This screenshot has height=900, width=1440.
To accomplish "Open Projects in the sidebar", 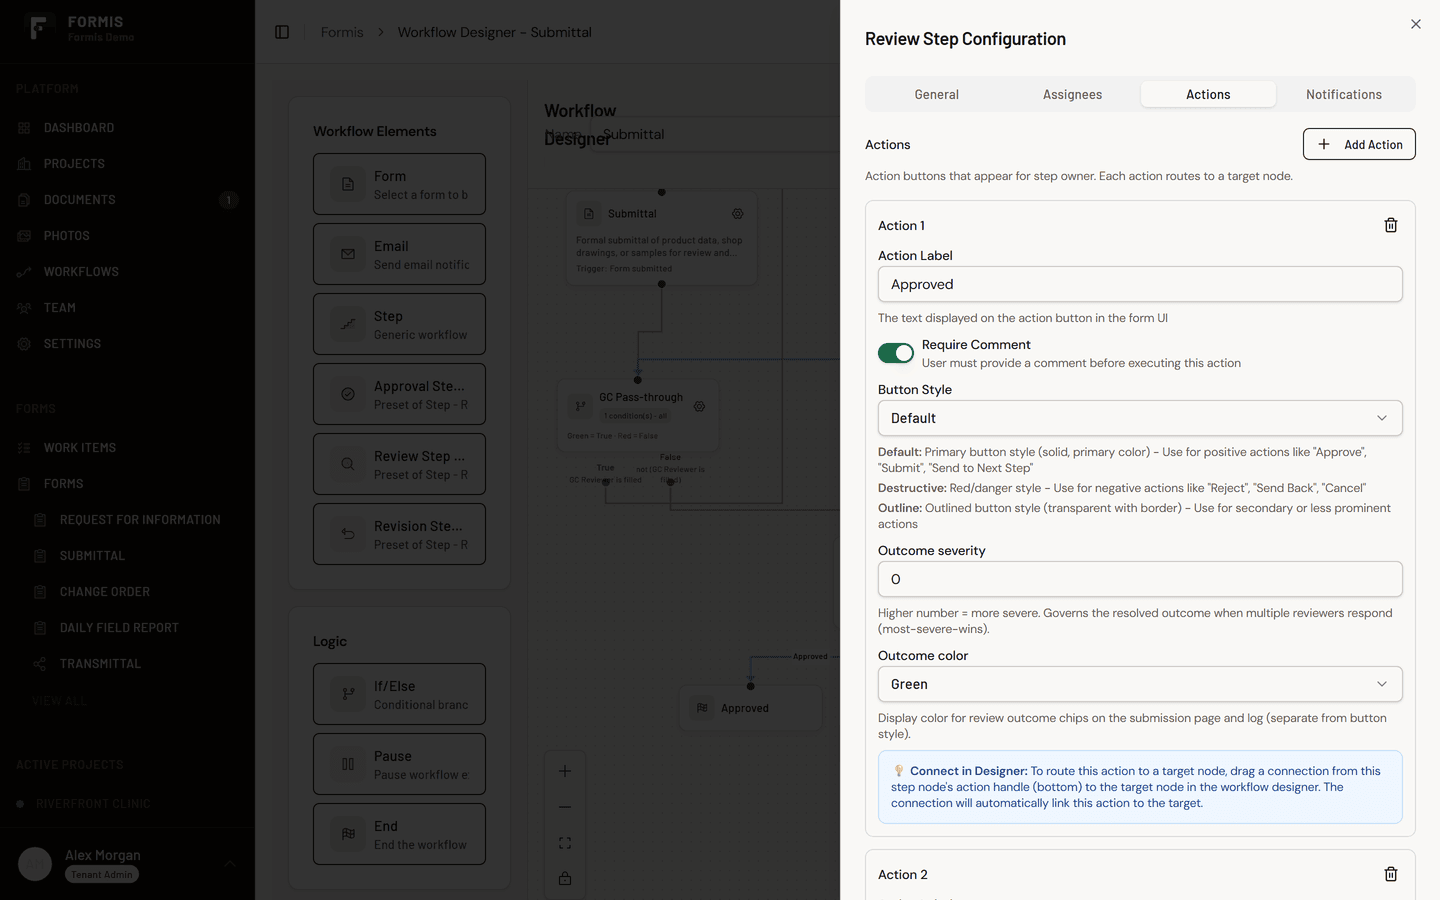I will (127, 164).
